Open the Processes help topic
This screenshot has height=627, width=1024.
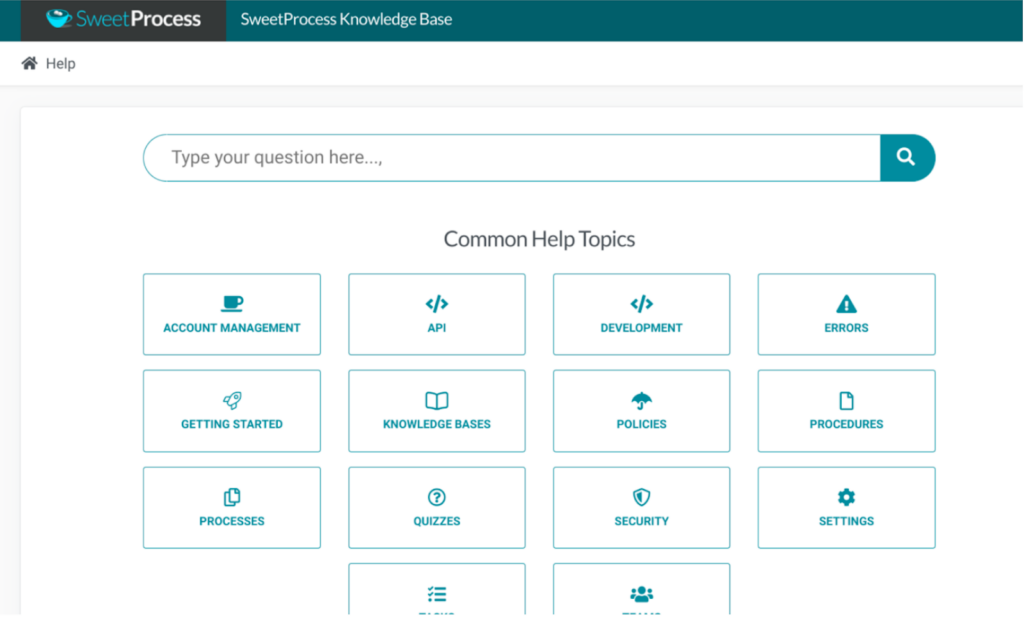click(232, 507)
